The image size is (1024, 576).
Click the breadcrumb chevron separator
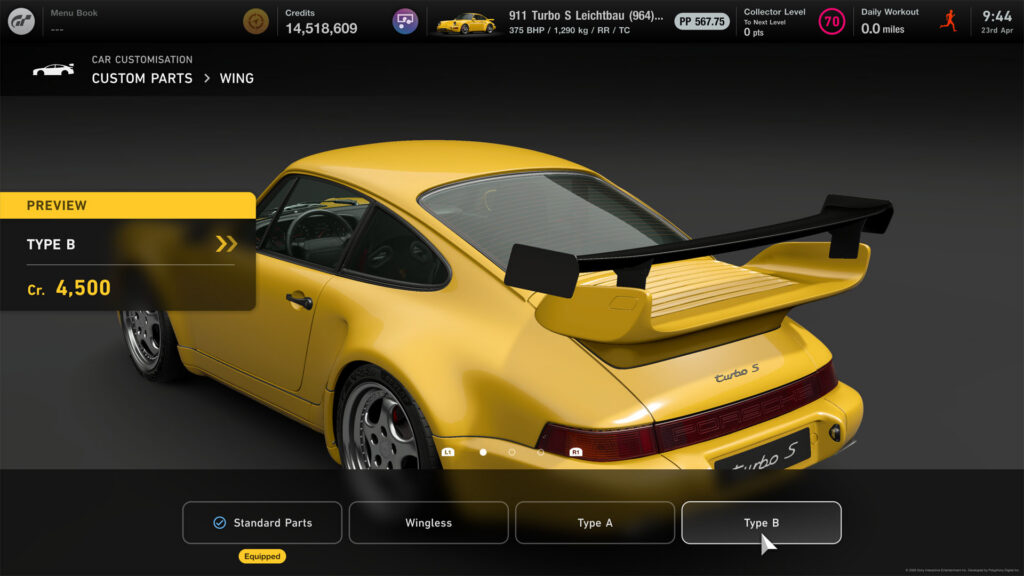click(206, 78)
